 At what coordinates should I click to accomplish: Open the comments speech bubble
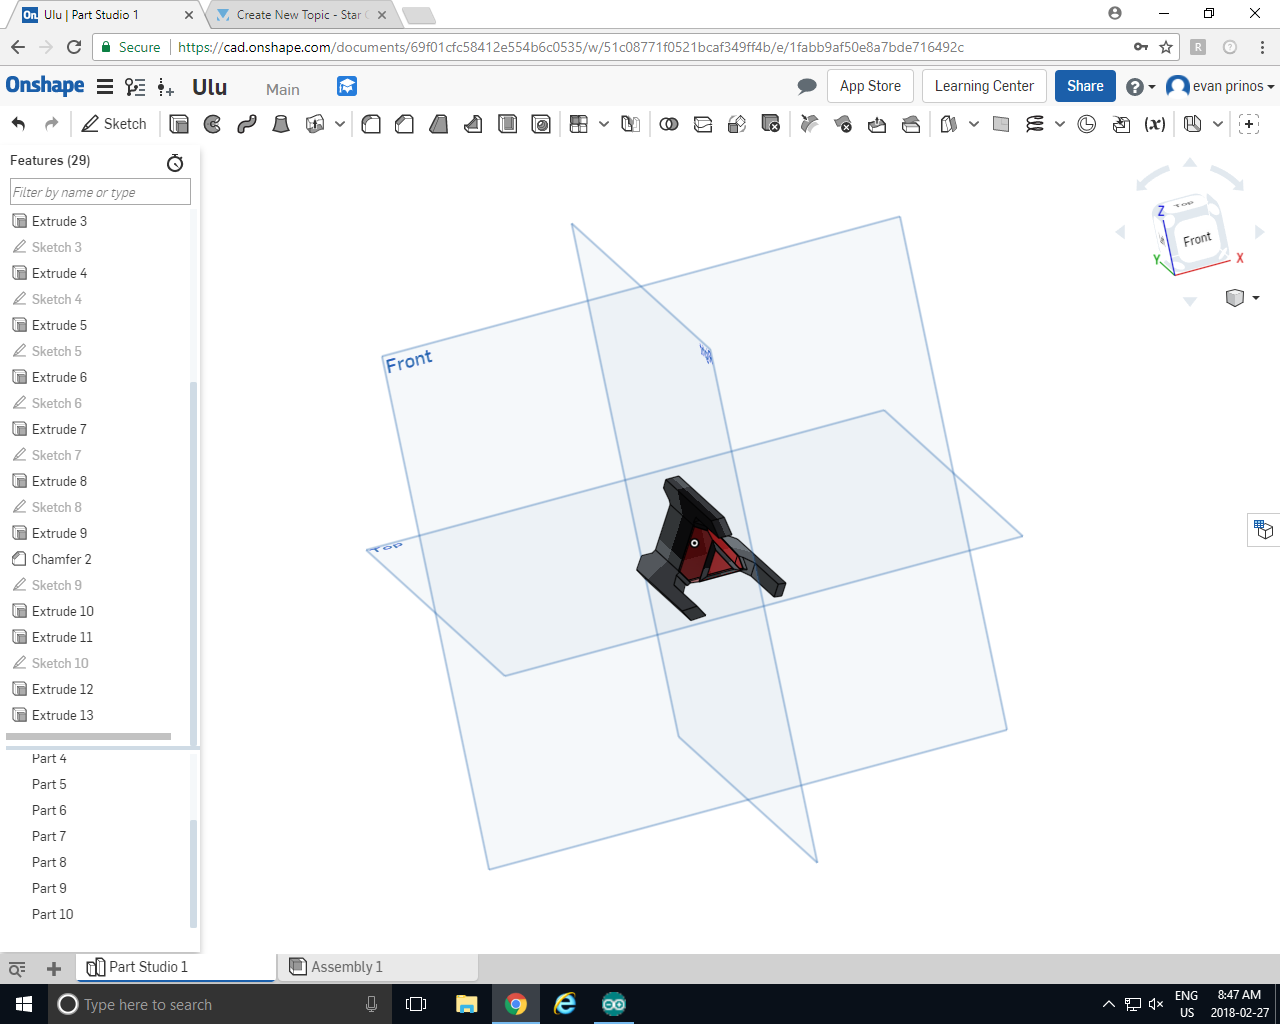coord(807,87)
